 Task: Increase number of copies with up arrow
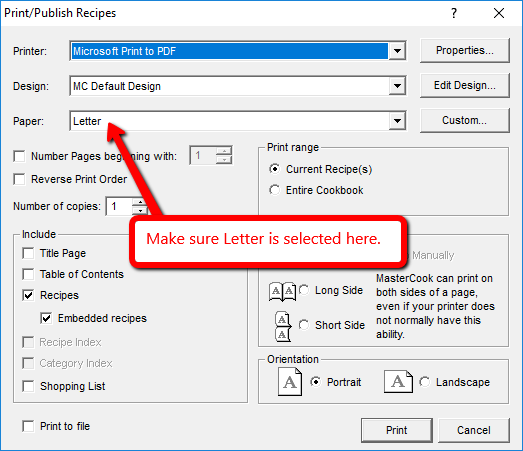point(140,202)
